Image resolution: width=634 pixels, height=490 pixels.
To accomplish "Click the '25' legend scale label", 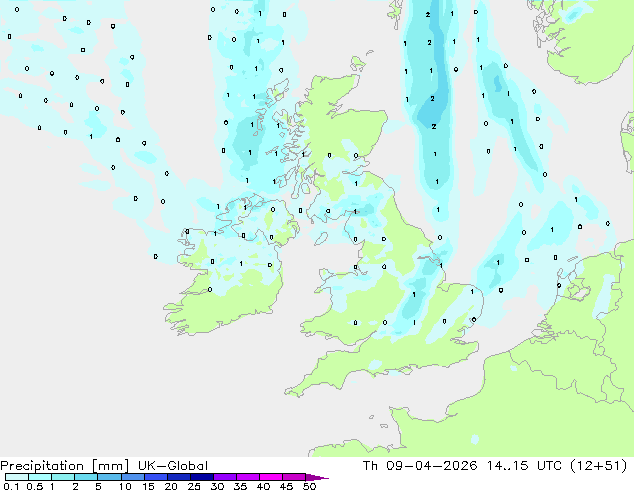I will [x=194, y=486].
